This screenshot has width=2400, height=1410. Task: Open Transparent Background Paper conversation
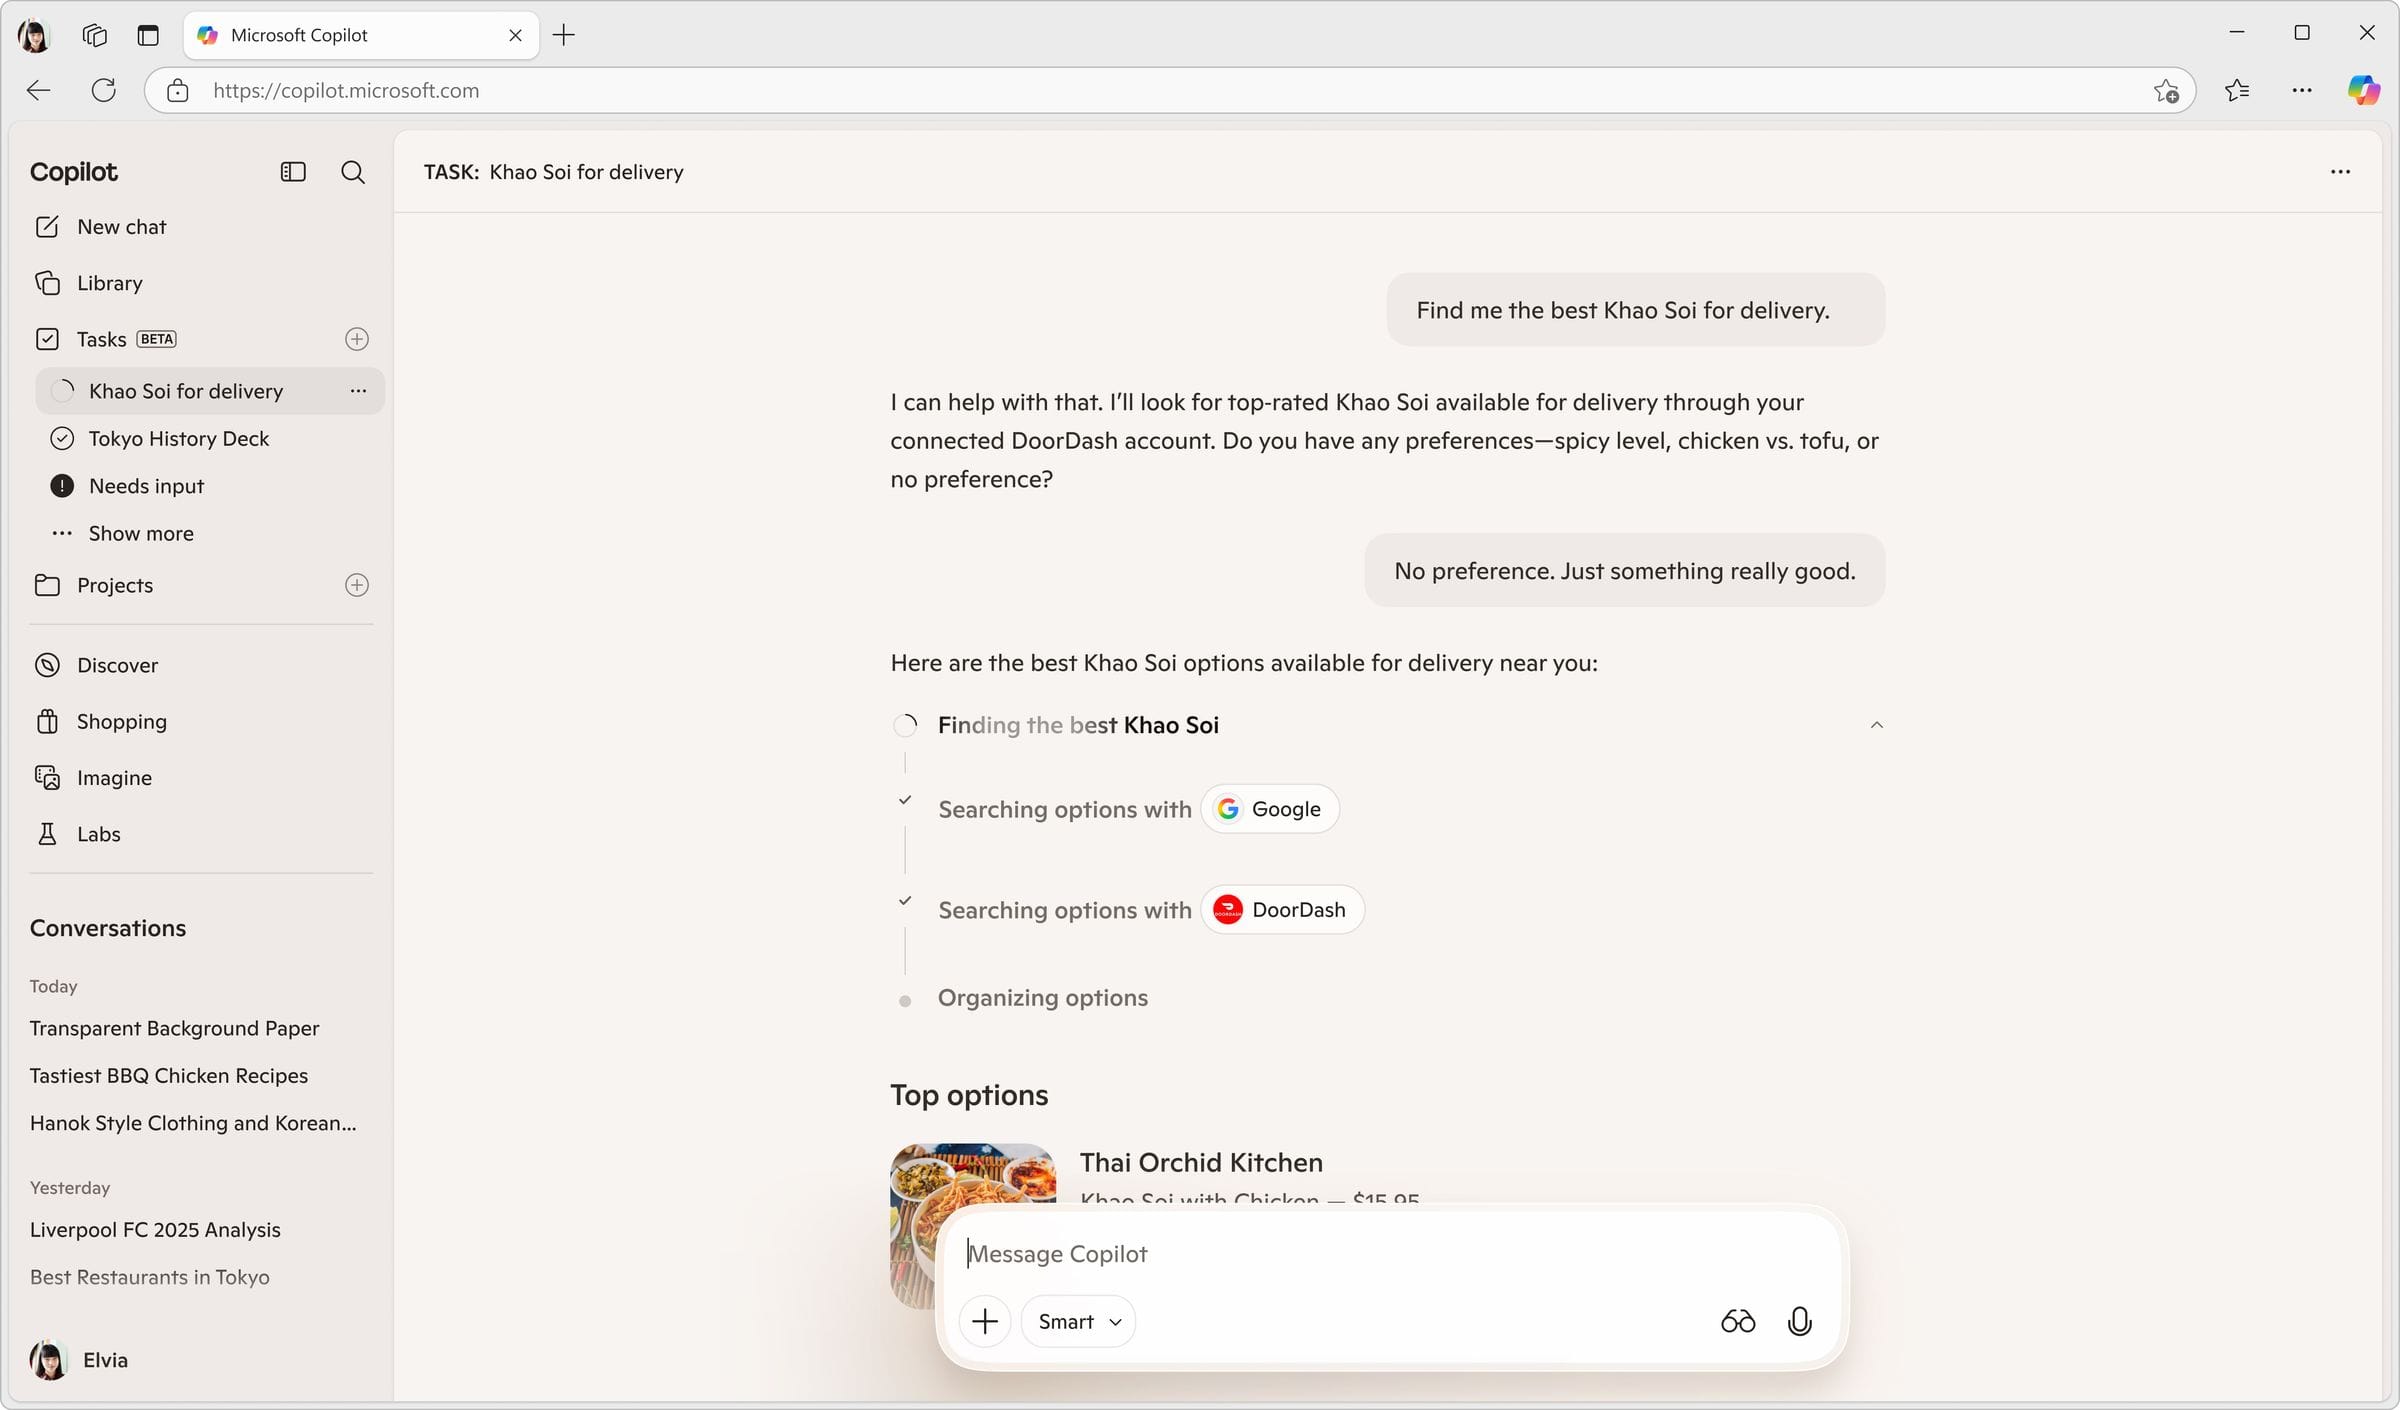174,1028
